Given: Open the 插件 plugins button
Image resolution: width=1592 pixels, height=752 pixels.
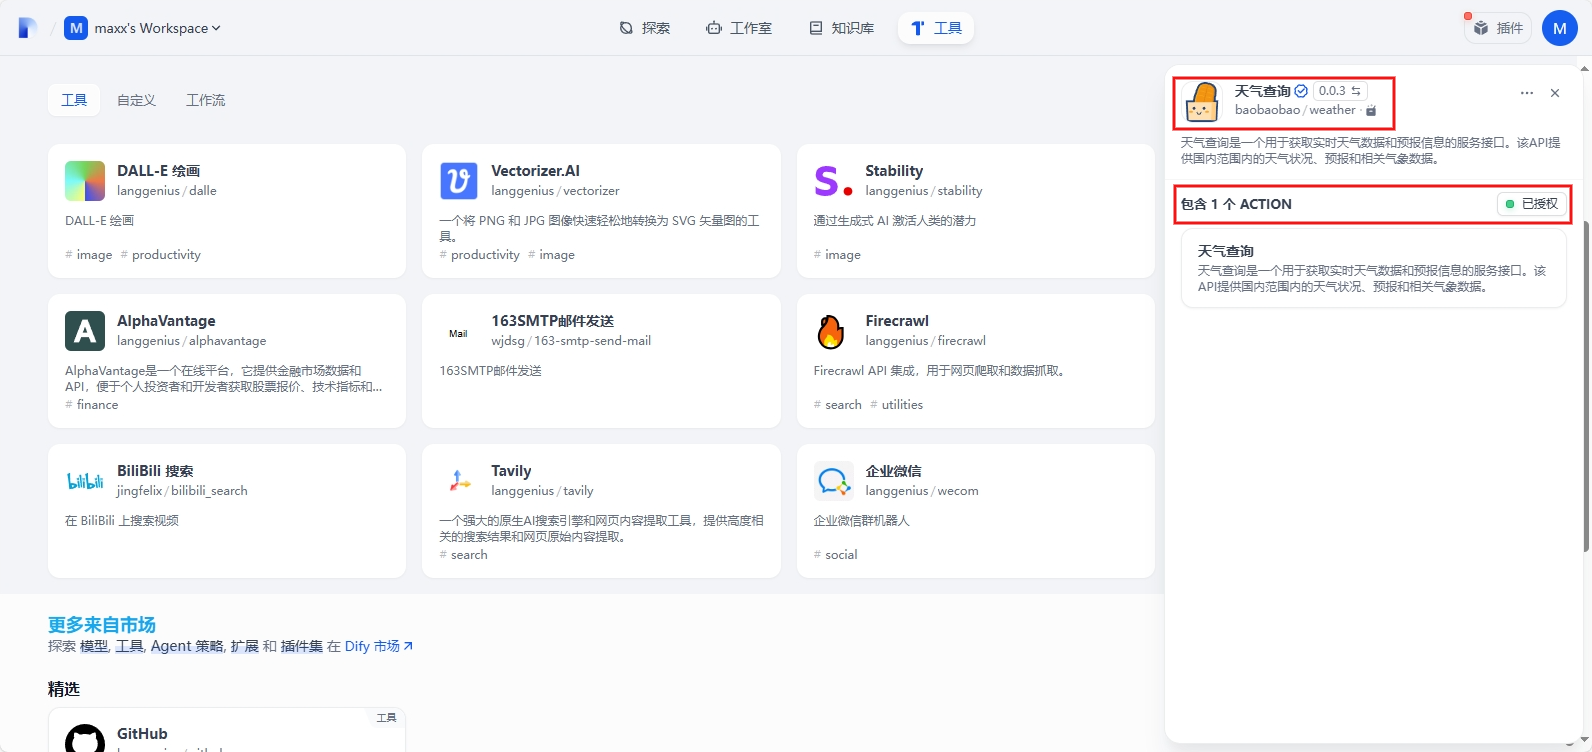Looking at the screenshot, I should 1498,28.
